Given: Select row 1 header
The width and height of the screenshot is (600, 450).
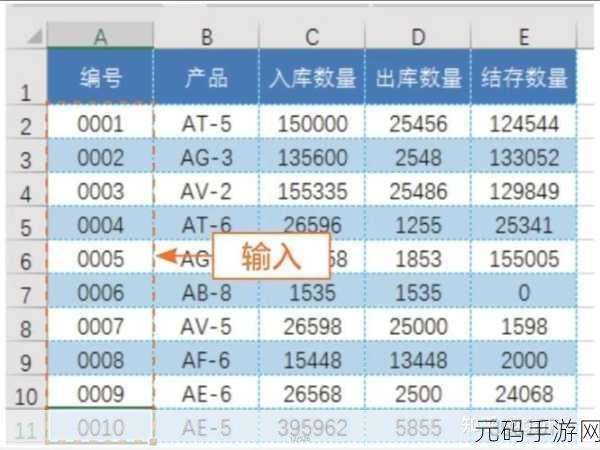Looking at the screenshot, I should coord(26,77).
